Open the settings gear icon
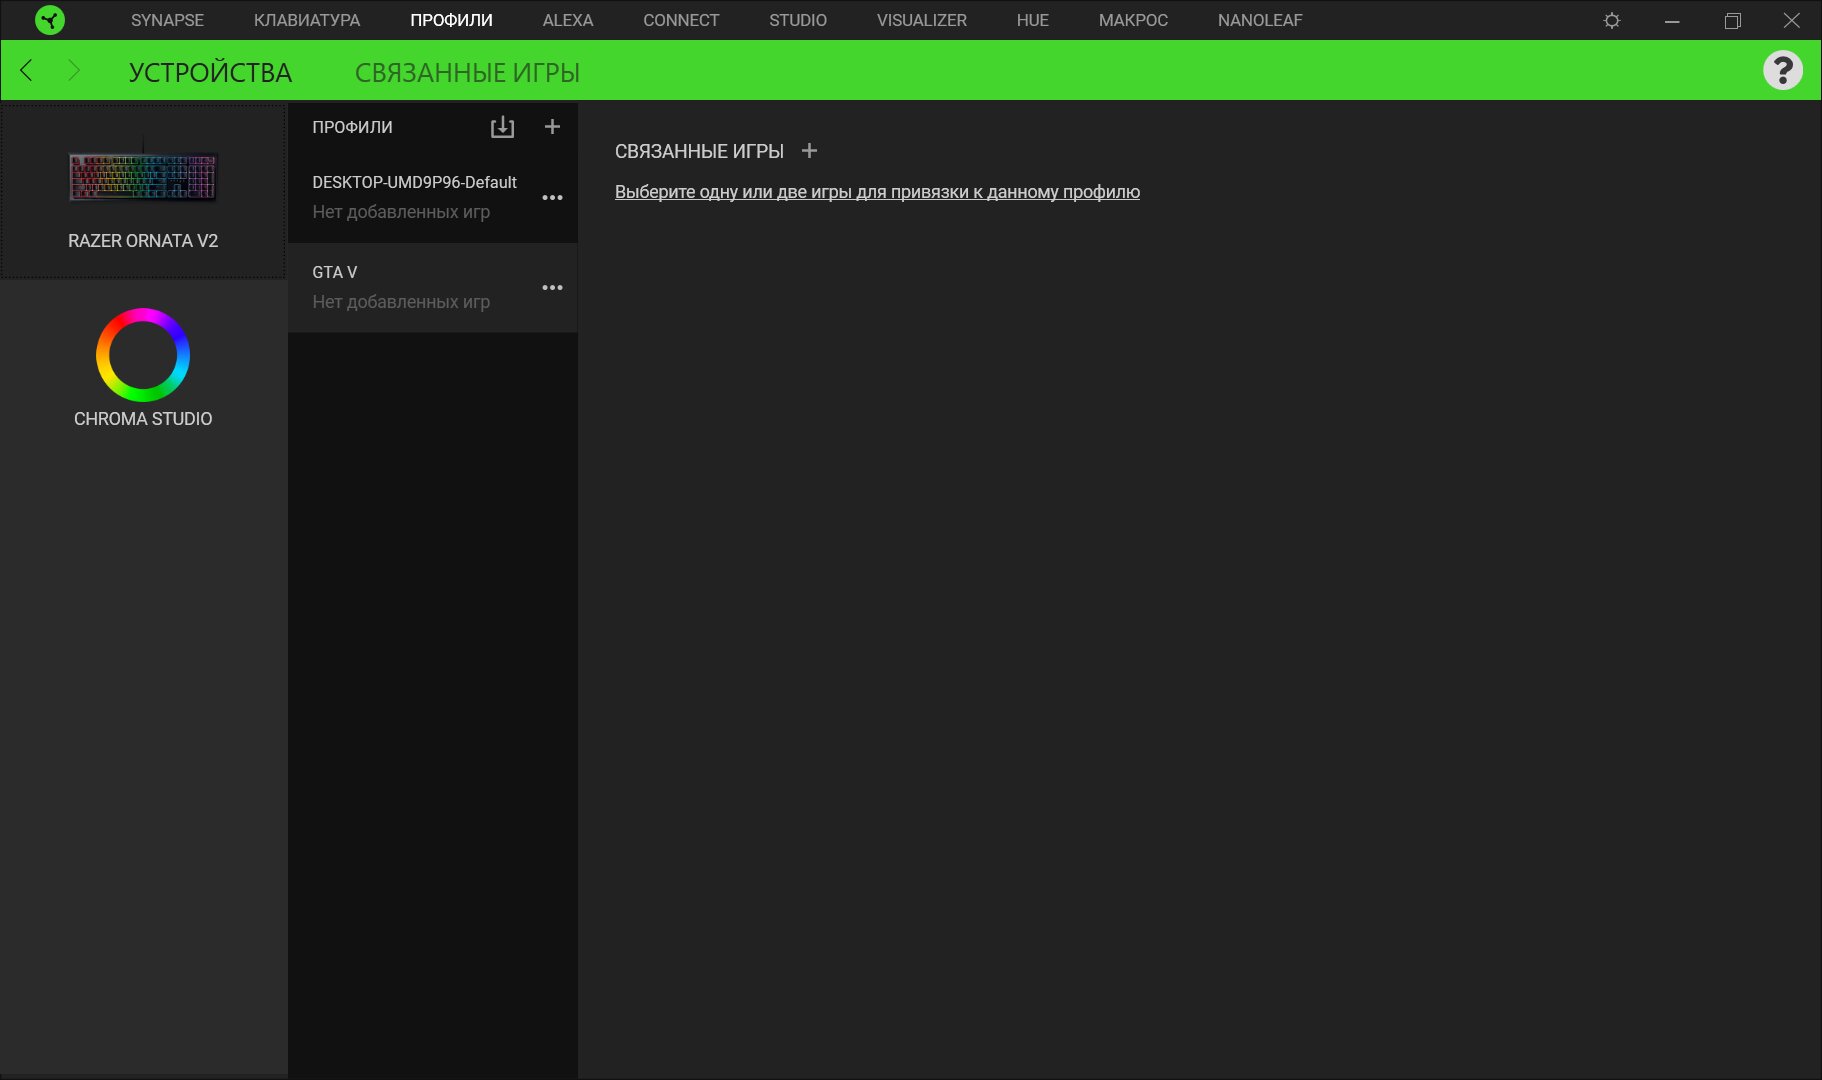 1612,20
